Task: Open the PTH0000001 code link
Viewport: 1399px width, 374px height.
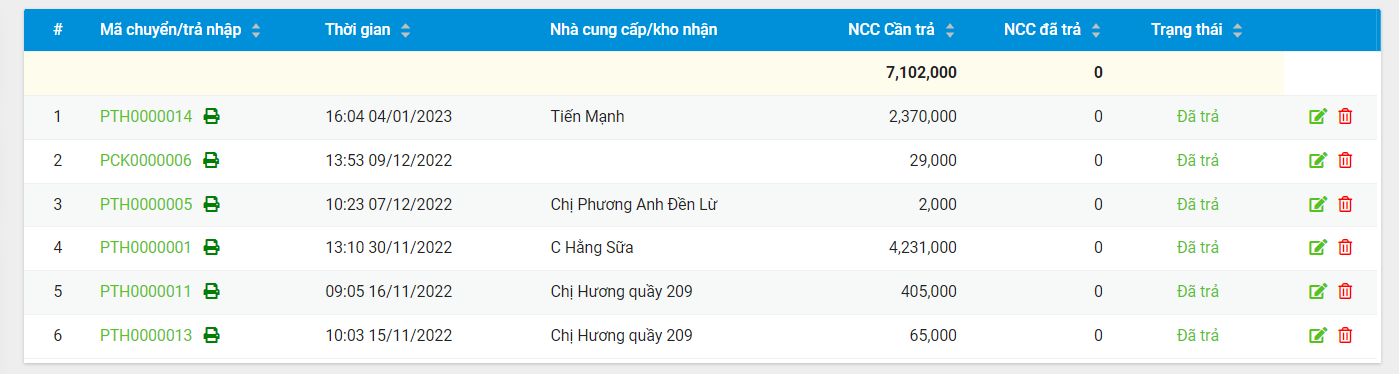Action: pyautogui.click(x=146, y=247)
